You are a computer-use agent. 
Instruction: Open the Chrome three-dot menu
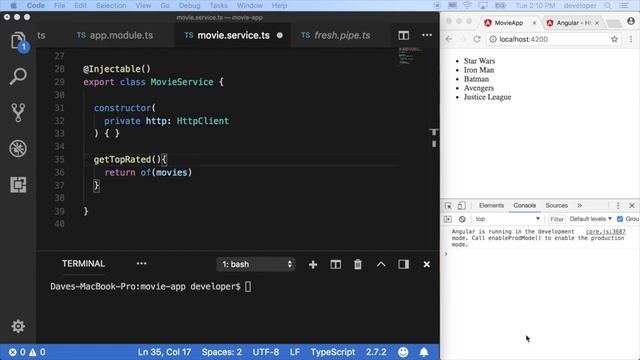pos(631,39)
